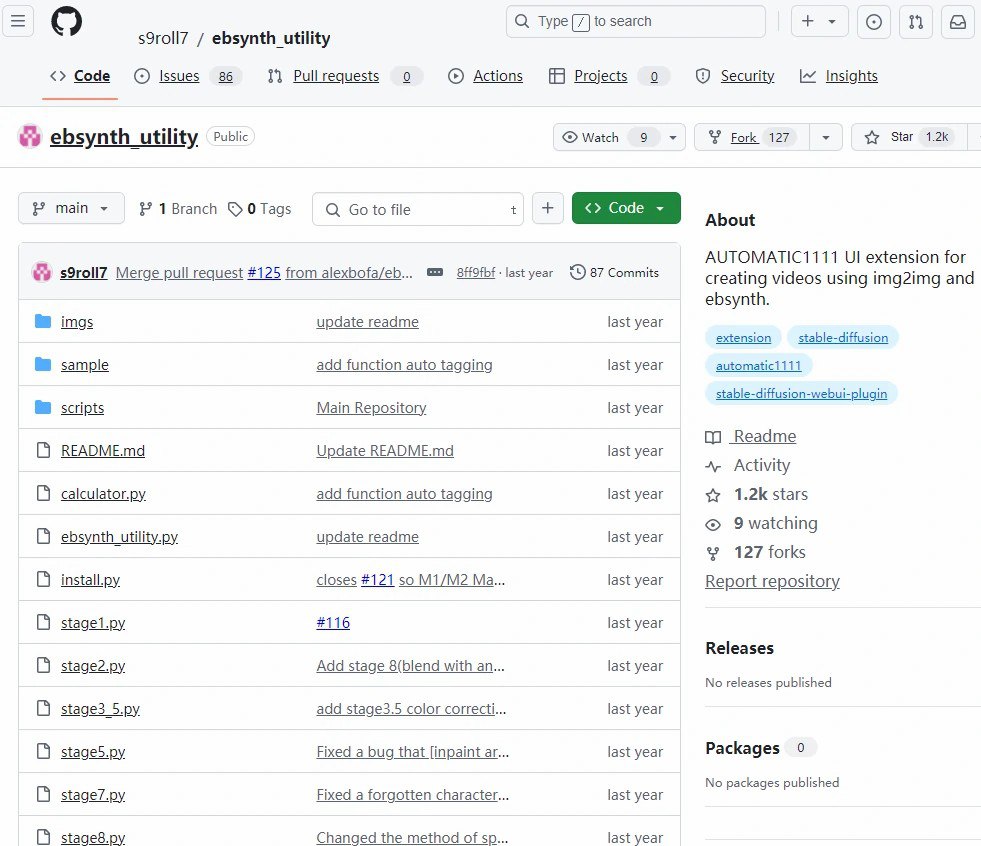Viewport: 981px width, 846px height.
Task: Open the README.md file
Action: point(103,451)
